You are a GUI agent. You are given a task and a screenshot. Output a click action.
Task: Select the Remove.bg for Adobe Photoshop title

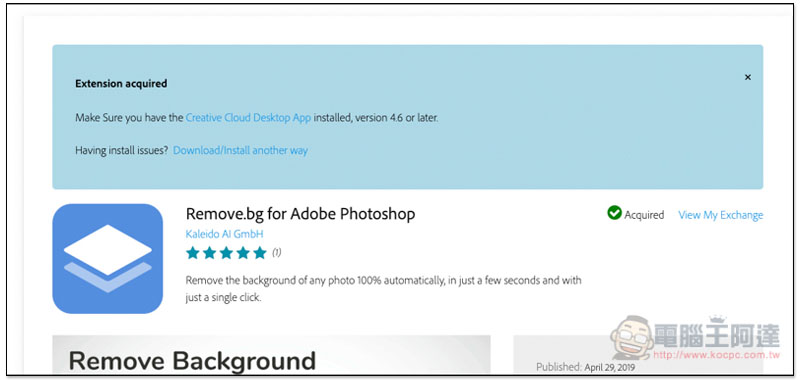[x=301, y=214]
